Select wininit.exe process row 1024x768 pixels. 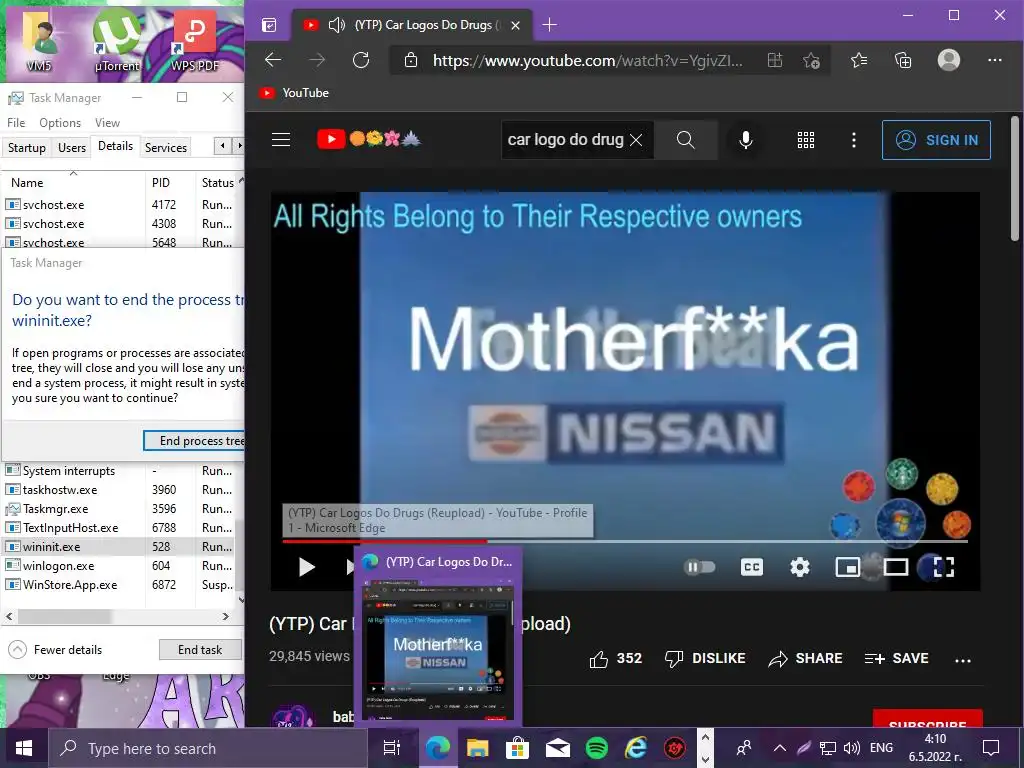click(118, 547)
